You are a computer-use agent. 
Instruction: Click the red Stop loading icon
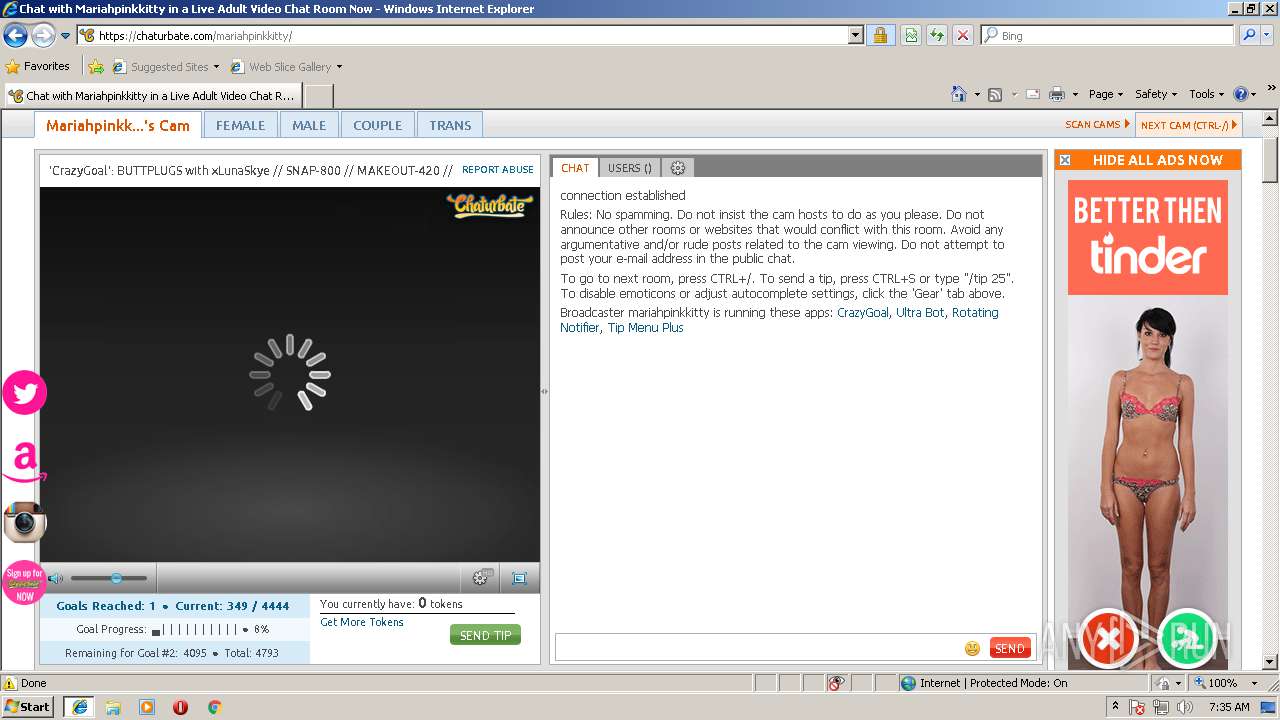pyautogui.click(x=962, y=35)
